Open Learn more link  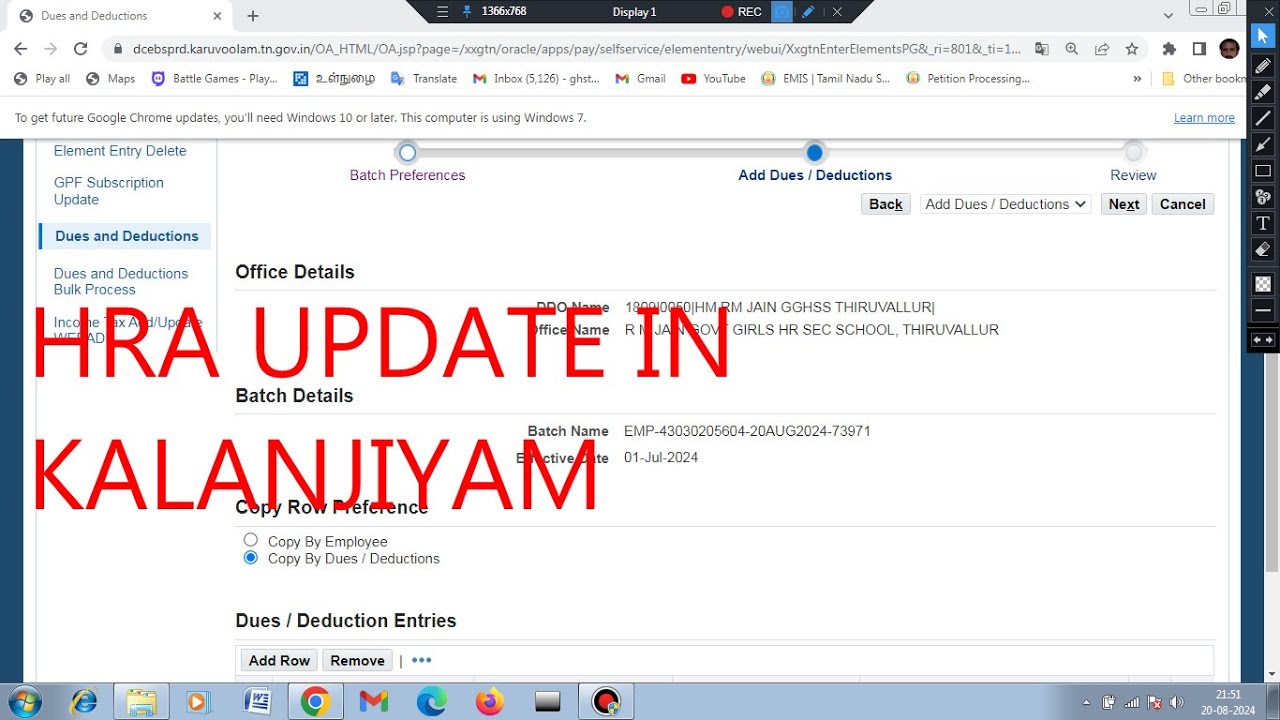(x=1204, y=118)
